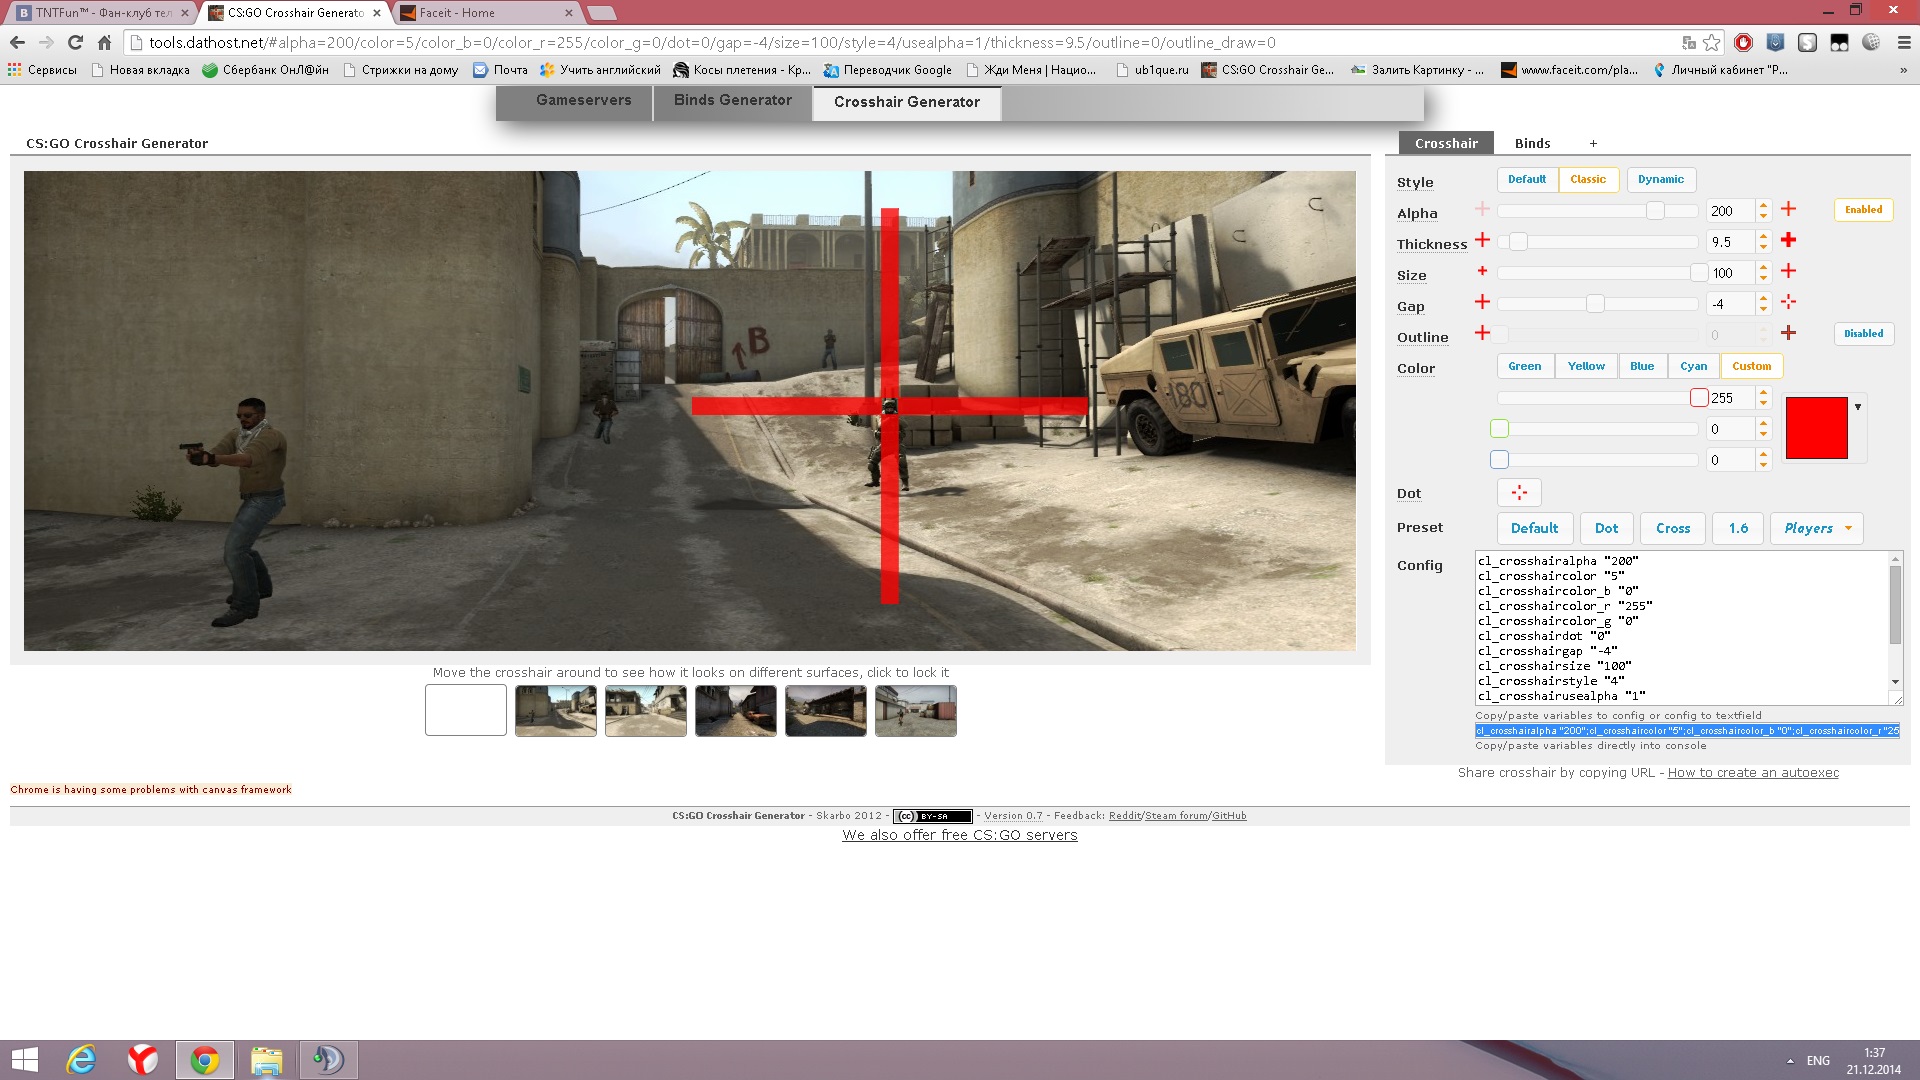
Task: Click the thin crosshair icon left of Thickness slider
Action: 1482,240
